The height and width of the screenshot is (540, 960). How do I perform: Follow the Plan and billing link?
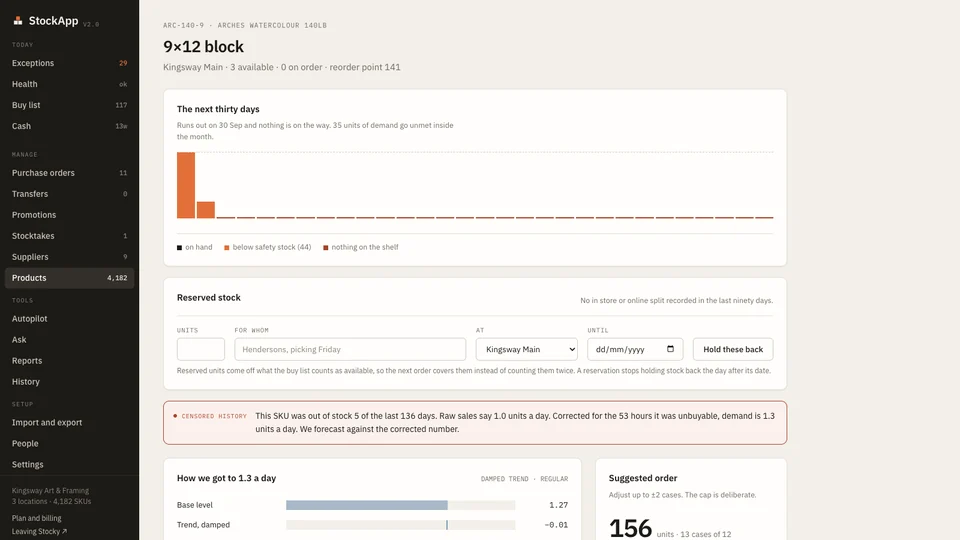[36, 518]
